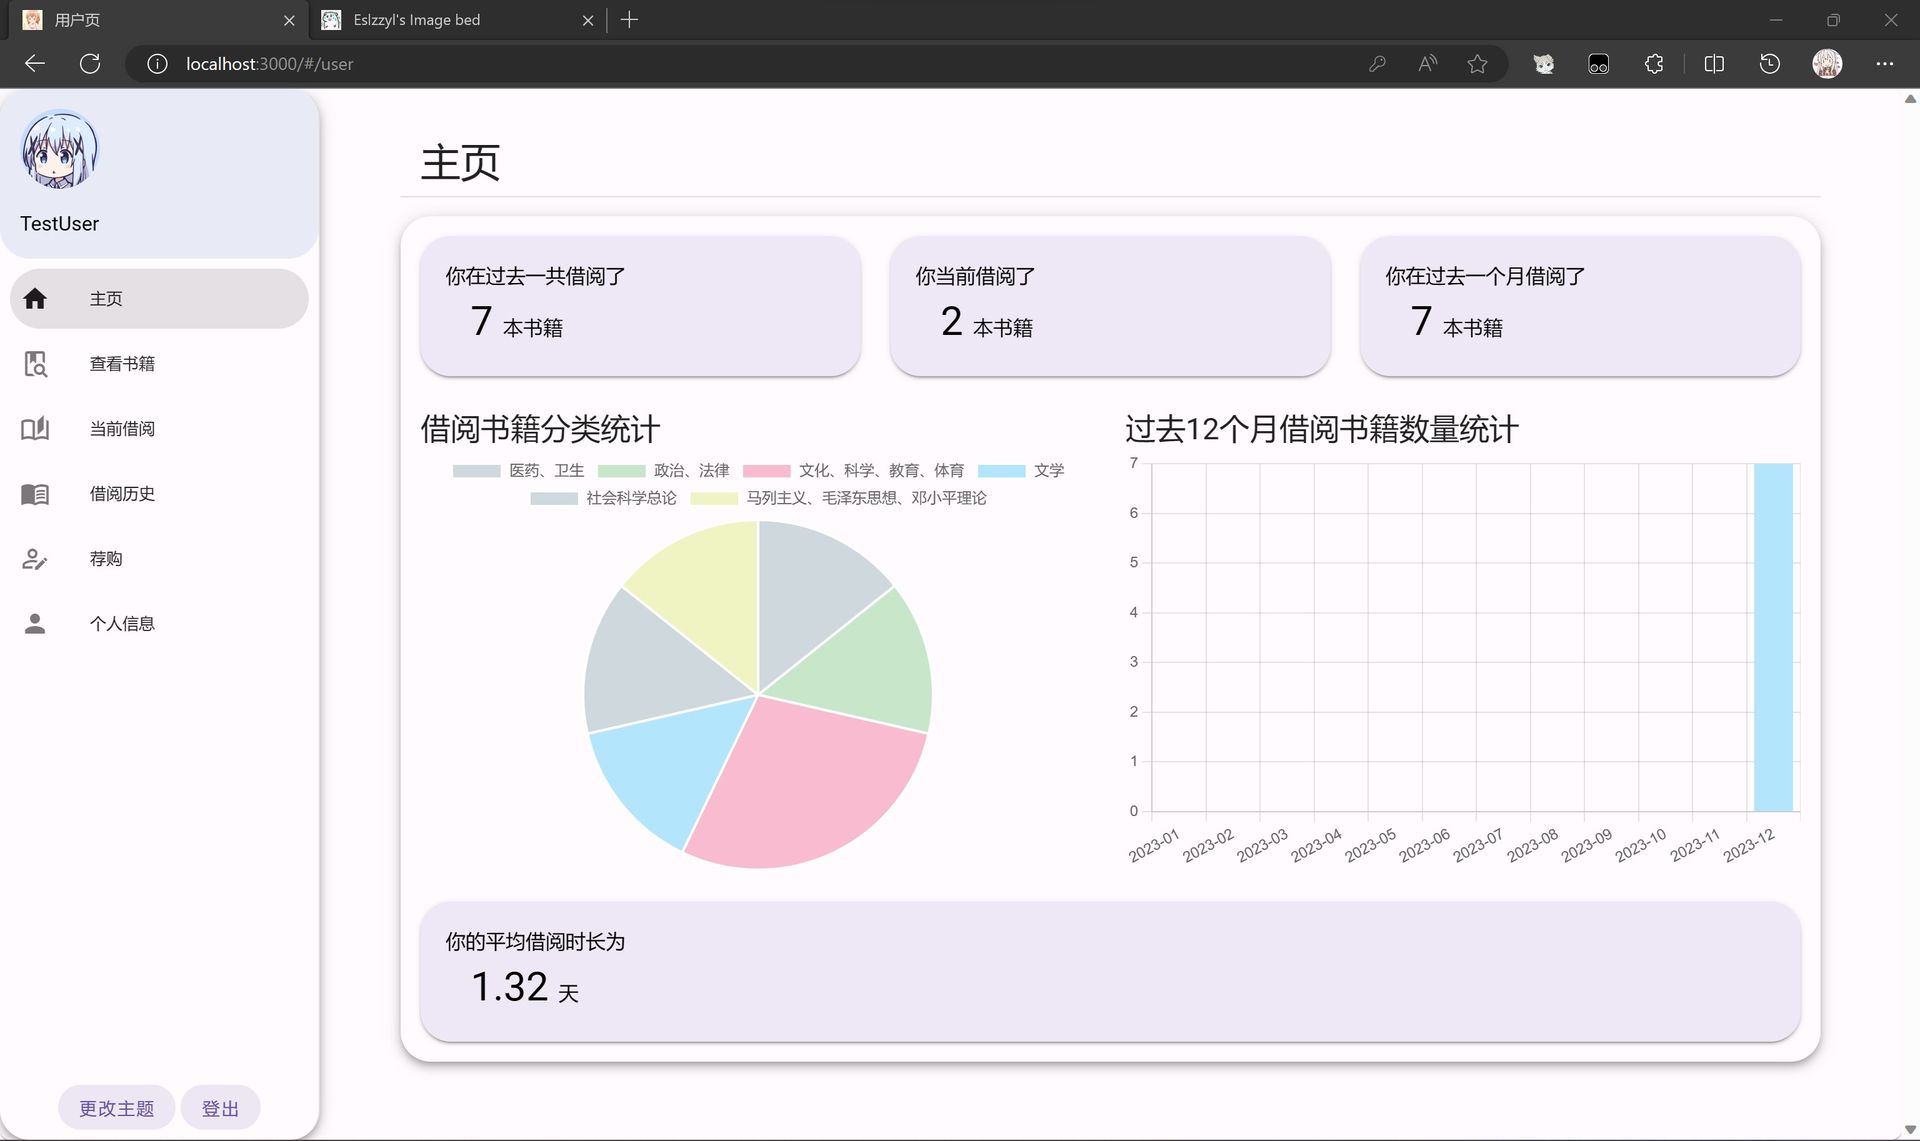Click the site information icon in the address bar
This screenshot has width=1920, height=1141.
coord(157,64)
